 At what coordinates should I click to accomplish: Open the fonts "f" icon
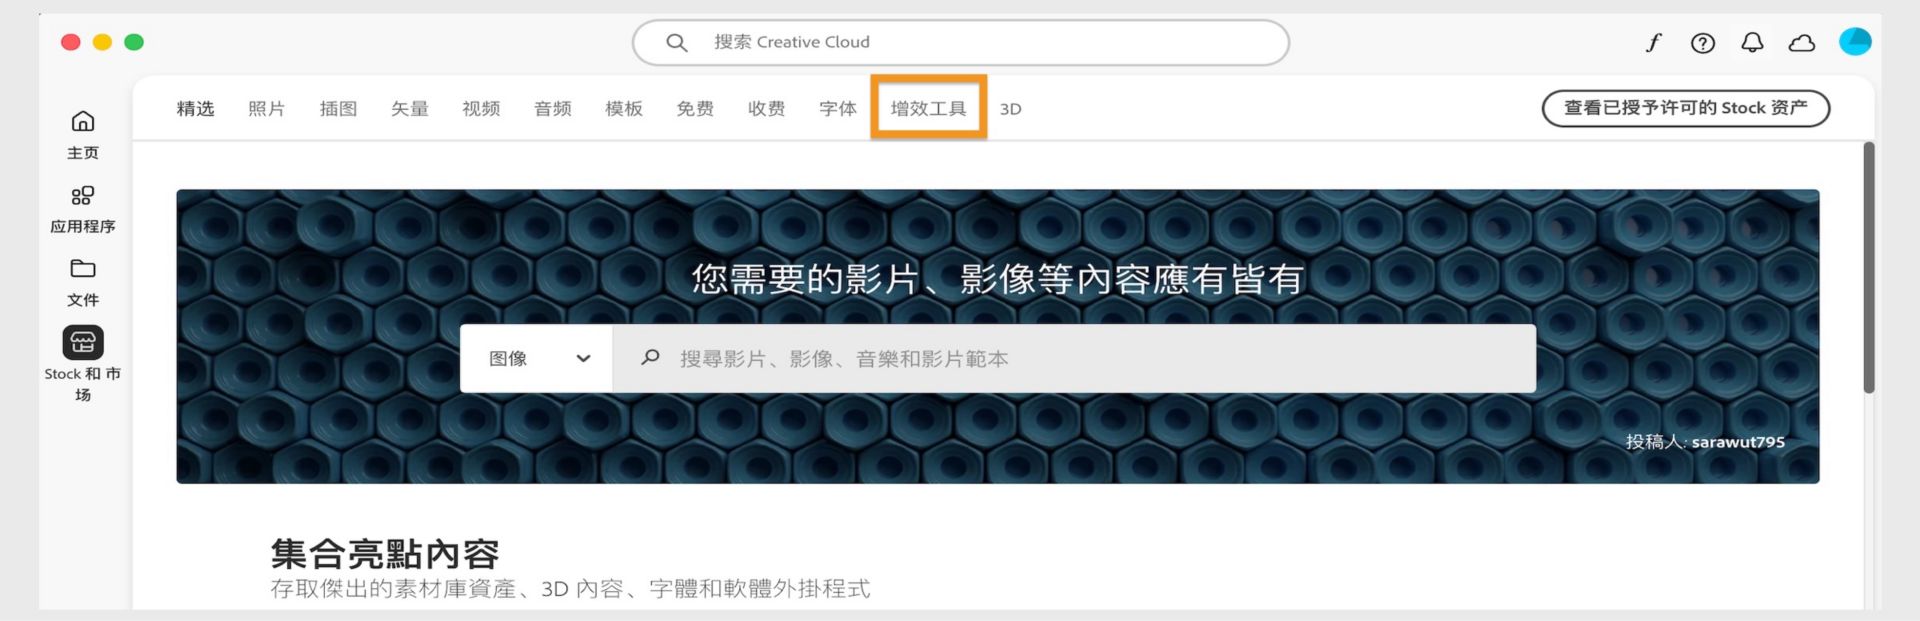[1653, 42]
